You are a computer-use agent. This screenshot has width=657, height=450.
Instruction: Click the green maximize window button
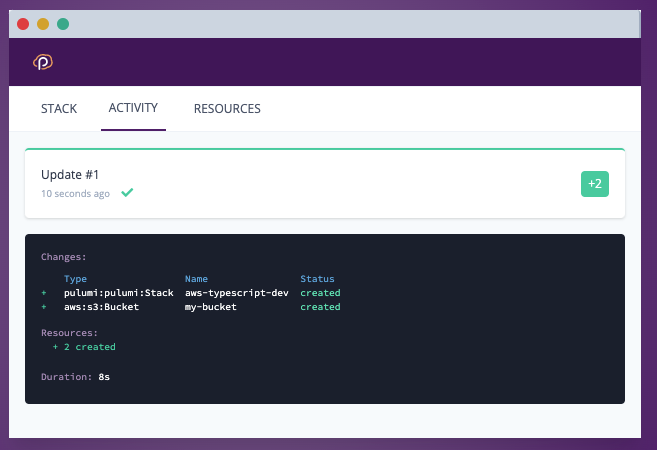[63, 24]
